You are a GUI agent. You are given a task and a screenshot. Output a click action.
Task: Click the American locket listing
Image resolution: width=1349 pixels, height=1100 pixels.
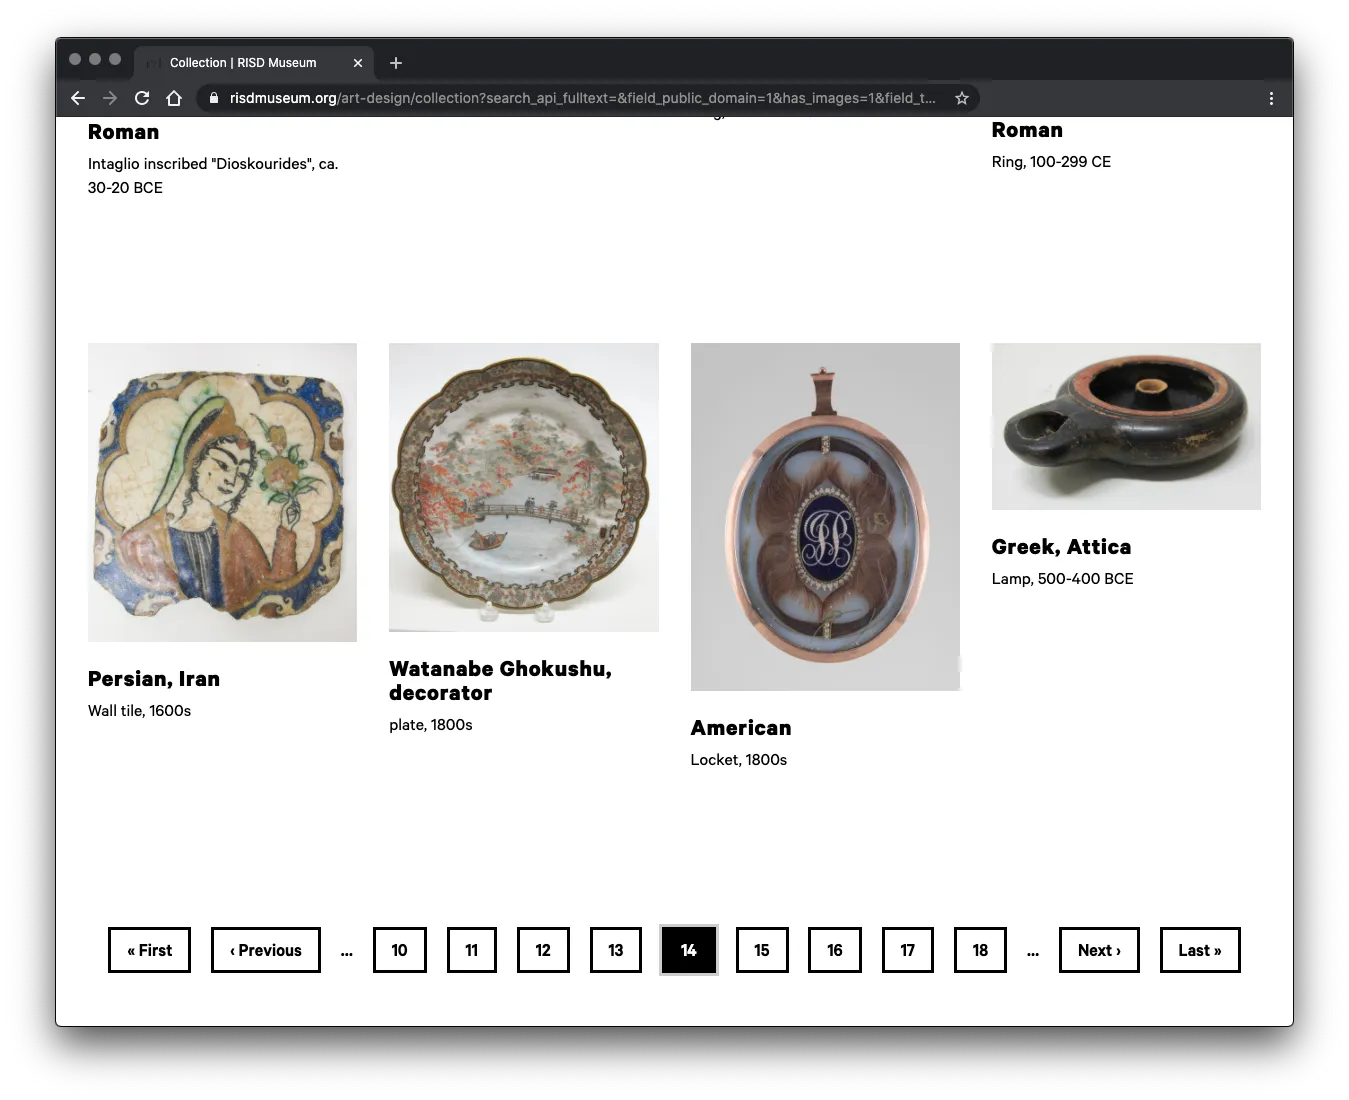pyautogui.click(x=740, y=727)
